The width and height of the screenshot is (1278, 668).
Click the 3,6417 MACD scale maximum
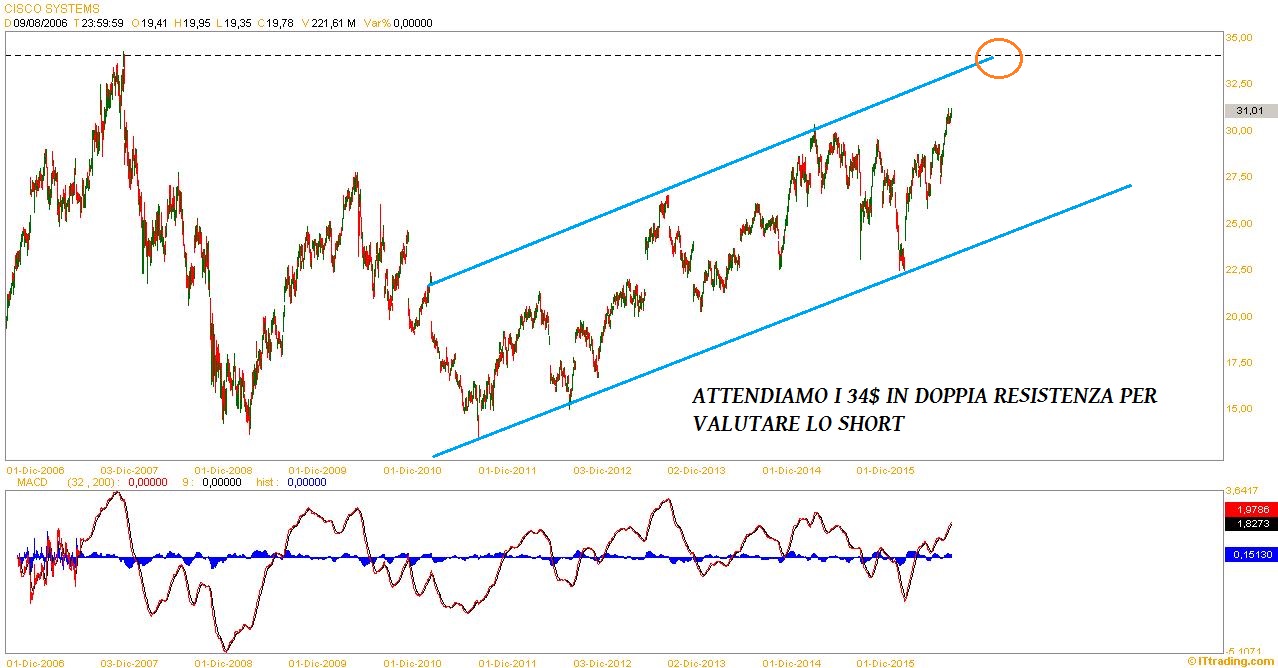[1241, 490]
